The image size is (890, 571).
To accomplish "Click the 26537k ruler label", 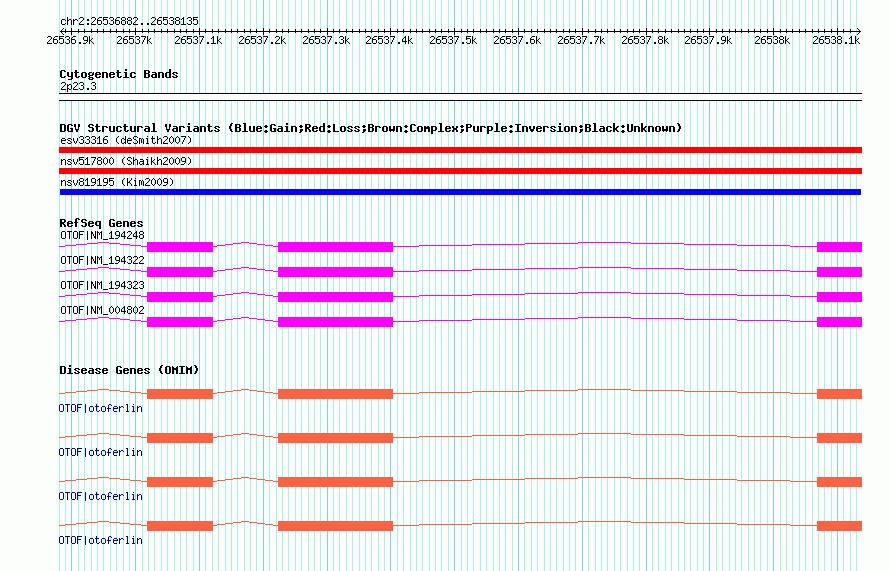I will tap(134, 40).
